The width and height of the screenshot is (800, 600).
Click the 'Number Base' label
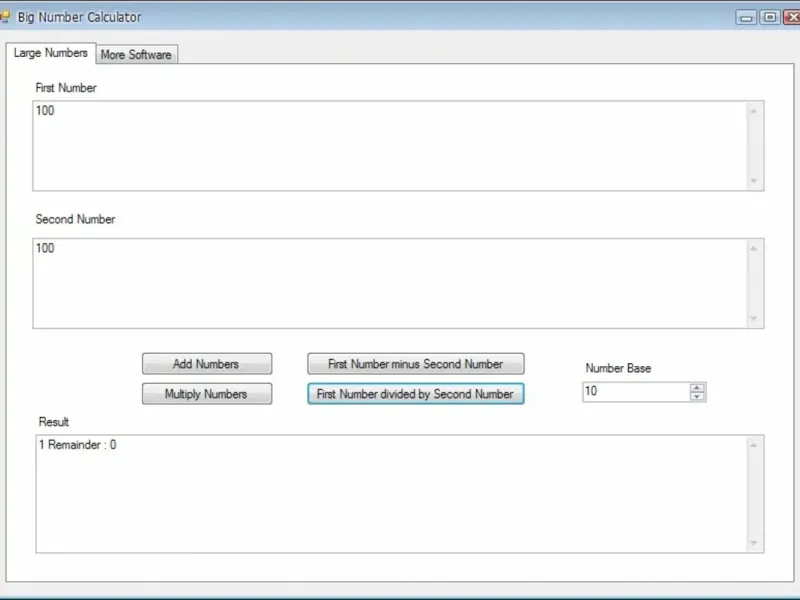tap(618, 368)
